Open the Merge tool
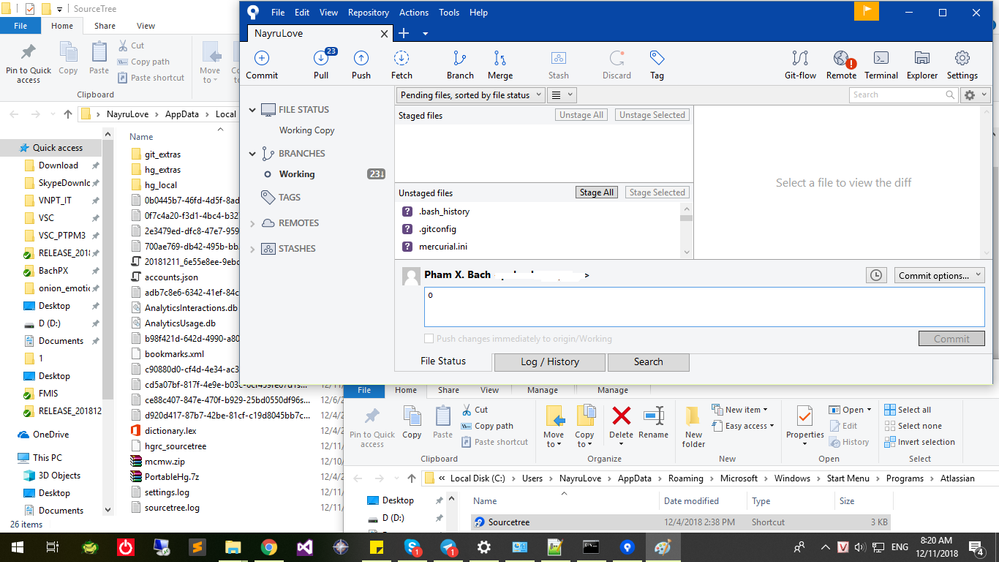The height and width of the screenshot is (562, 999). (500, 65)
